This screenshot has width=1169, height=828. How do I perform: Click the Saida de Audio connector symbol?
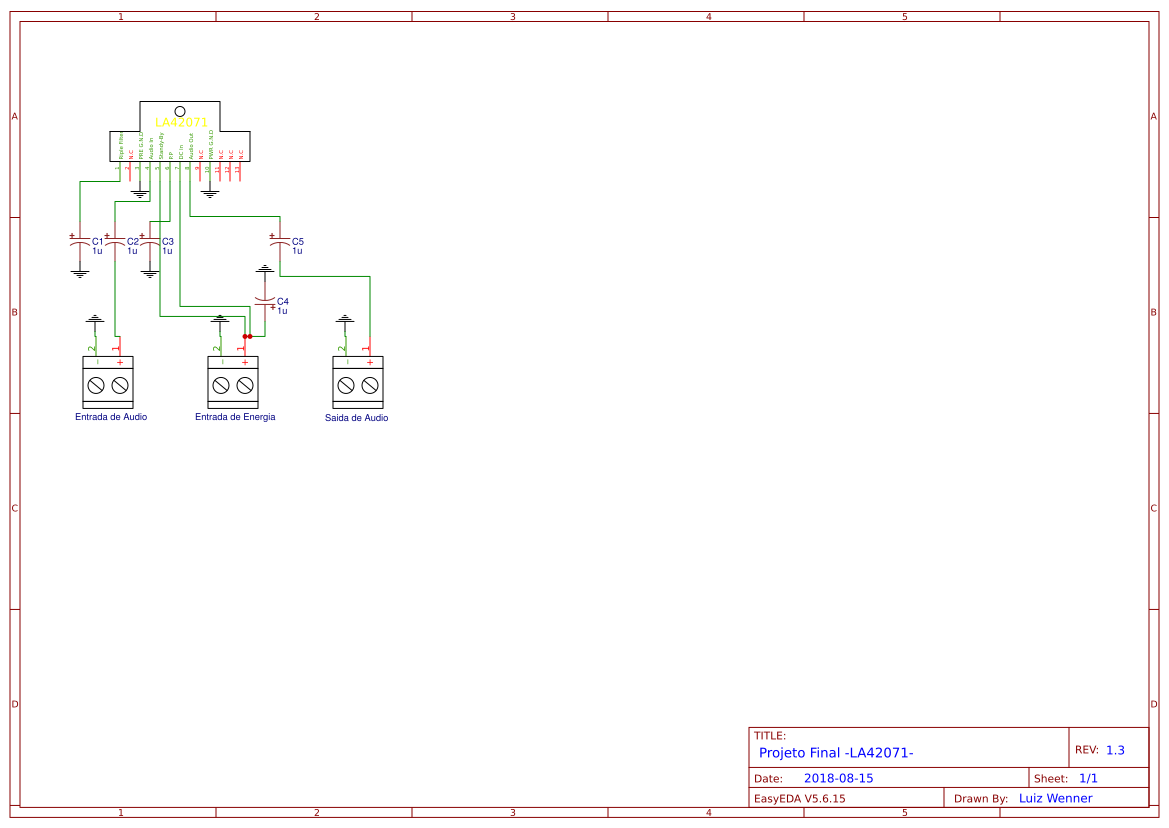357,382
